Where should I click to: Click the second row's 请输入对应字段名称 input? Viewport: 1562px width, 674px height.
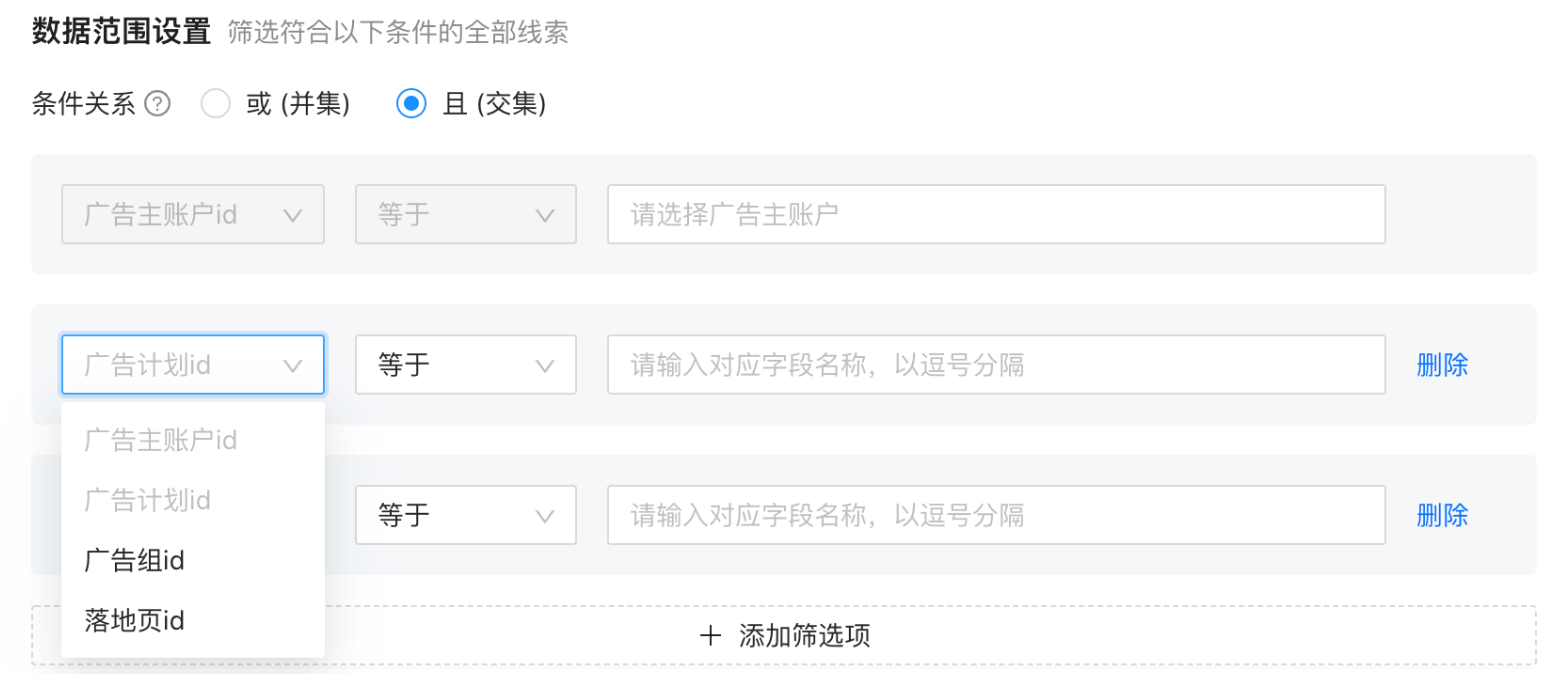point(995,364)
